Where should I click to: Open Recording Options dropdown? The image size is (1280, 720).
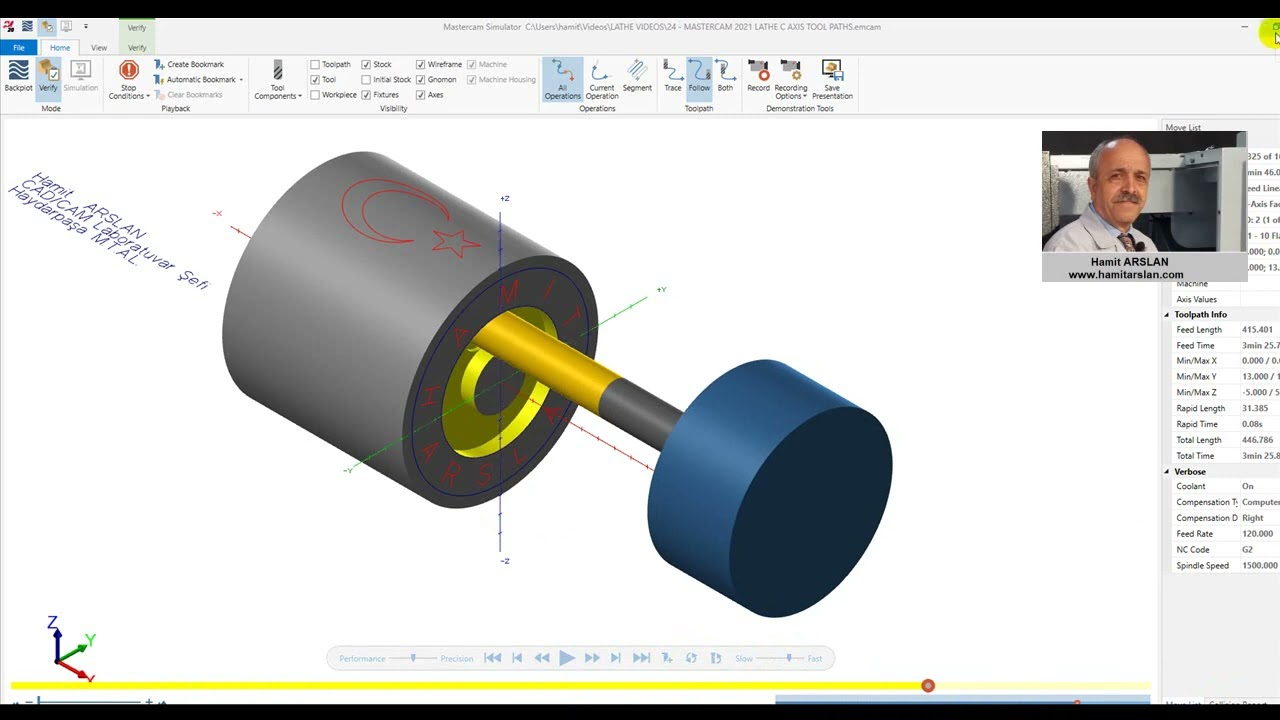pos(791,79)
